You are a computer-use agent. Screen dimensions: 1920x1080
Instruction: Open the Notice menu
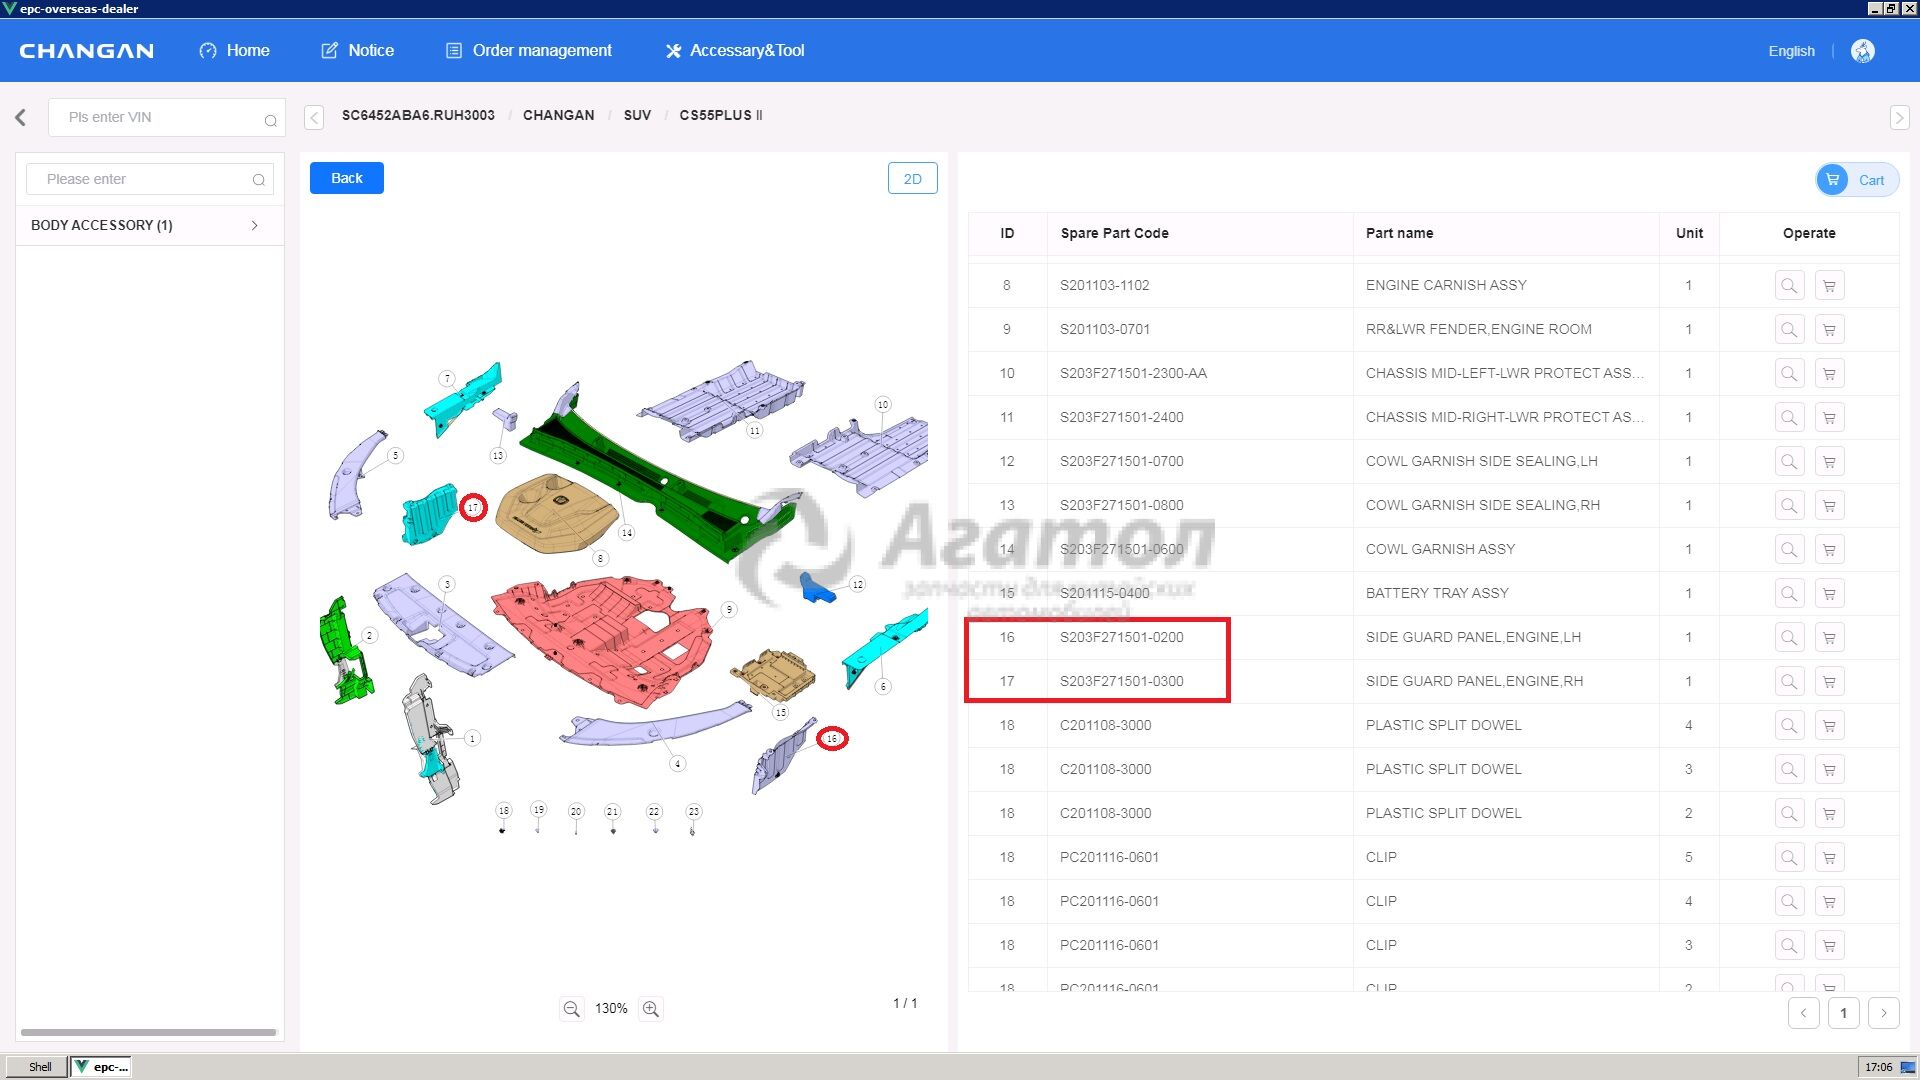pyautogui.click(x=357, y=51)
